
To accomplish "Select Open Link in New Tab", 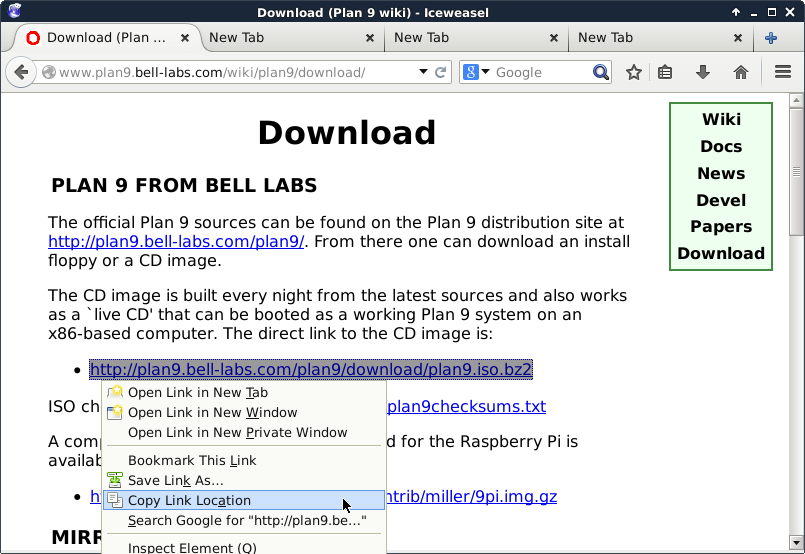I will click(197, 393).
